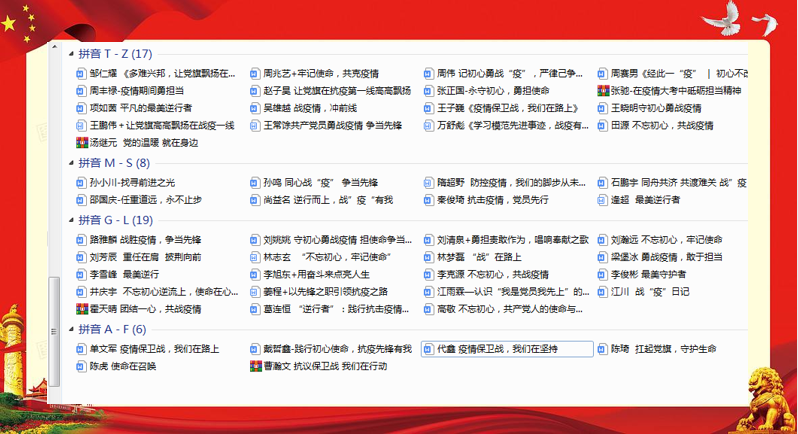Click the document icon for 单文军 file
798x434 pixels.
click(82, 349)
